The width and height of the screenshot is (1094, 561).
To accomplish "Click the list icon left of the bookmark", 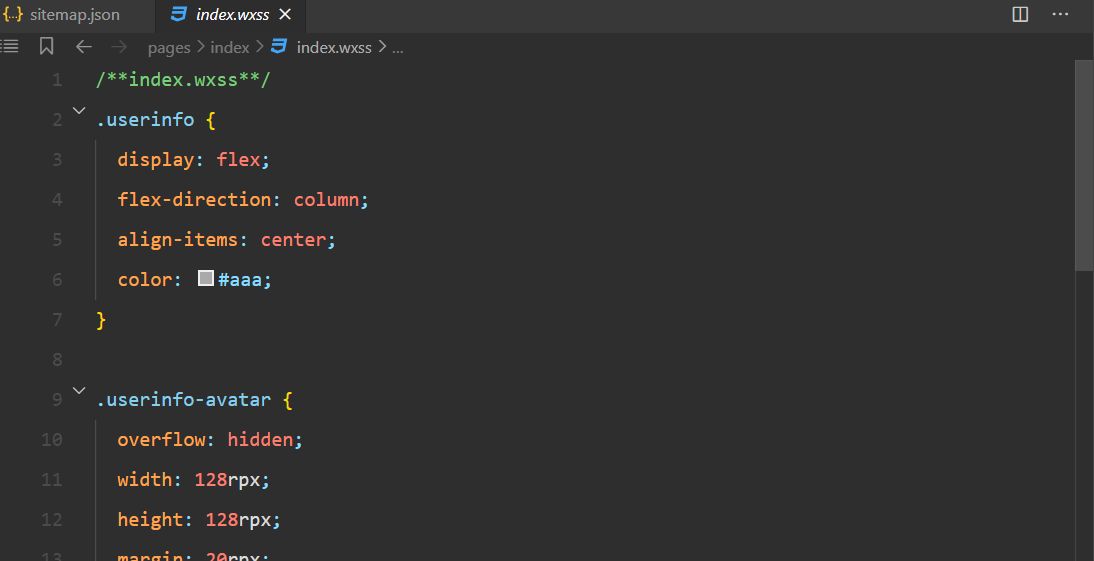I will click(x=10, y=47).
